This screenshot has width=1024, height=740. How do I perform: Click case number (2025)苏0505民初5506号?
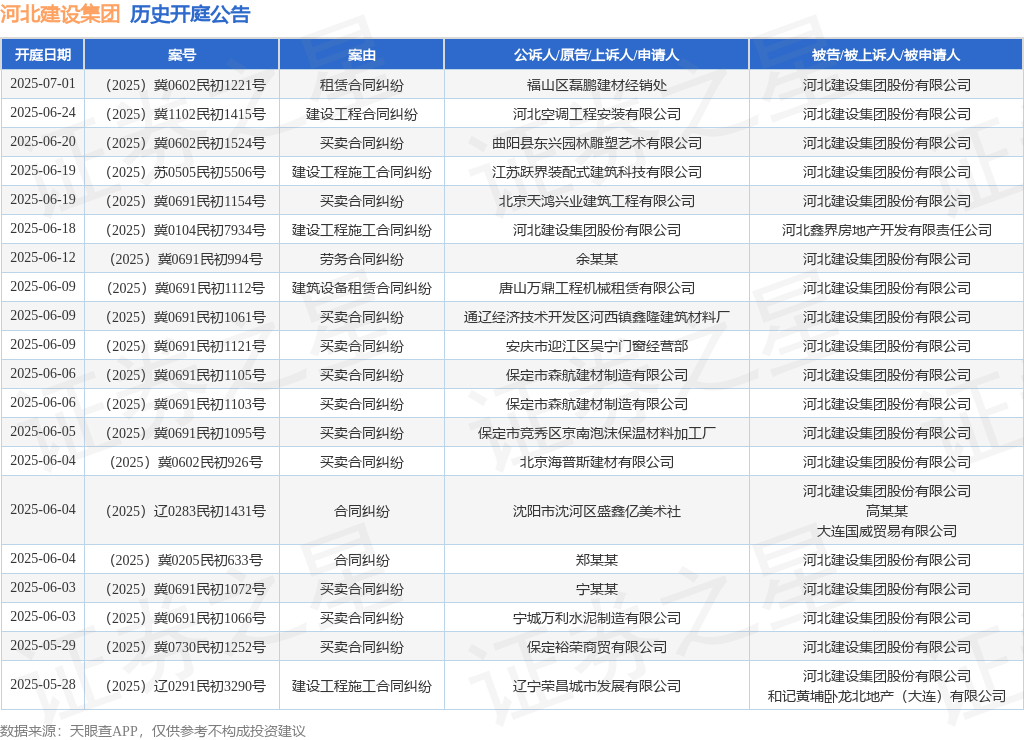point(185,172)
